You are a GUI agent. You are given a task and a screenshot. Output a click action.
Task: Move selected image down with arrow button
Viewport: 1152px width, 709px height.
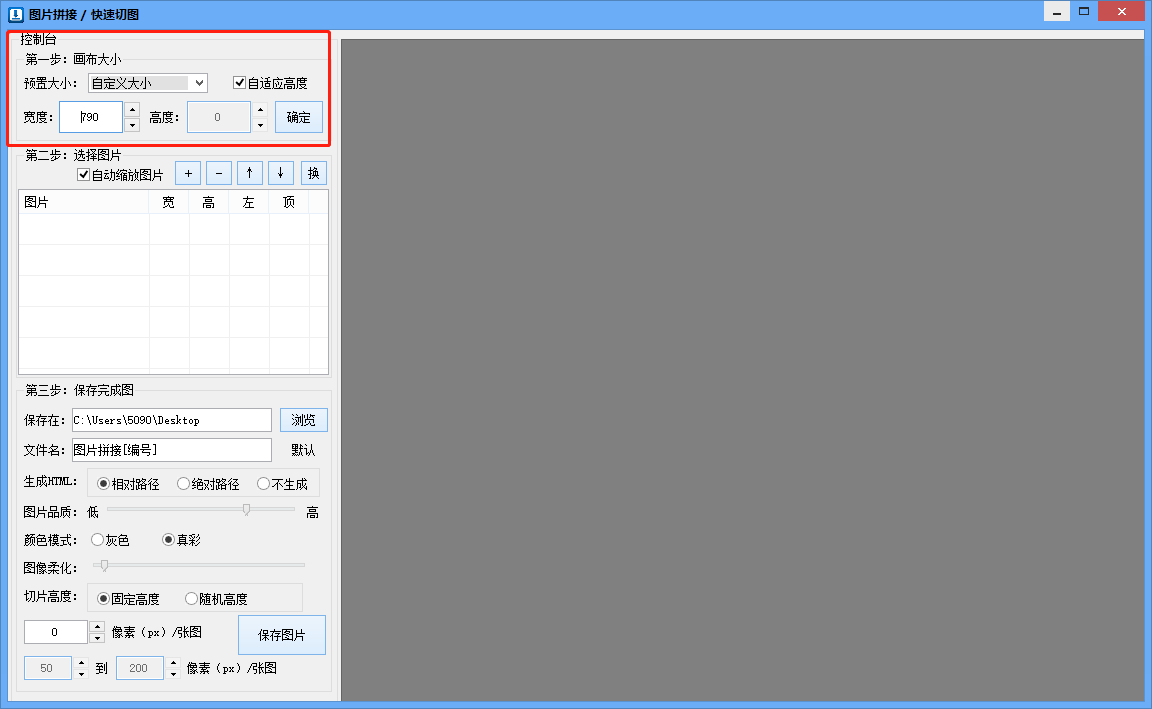[x=281, y=173]
